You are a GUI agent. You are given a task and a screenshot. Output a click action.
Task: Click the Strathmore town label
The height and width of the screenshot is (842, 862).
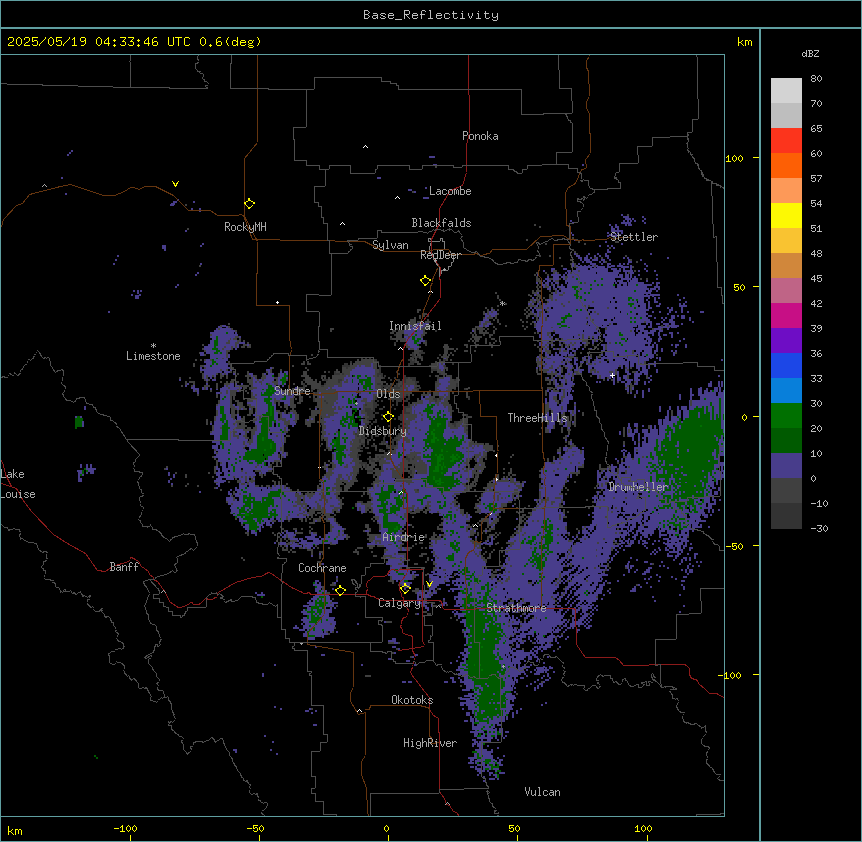tap(516, 608)
